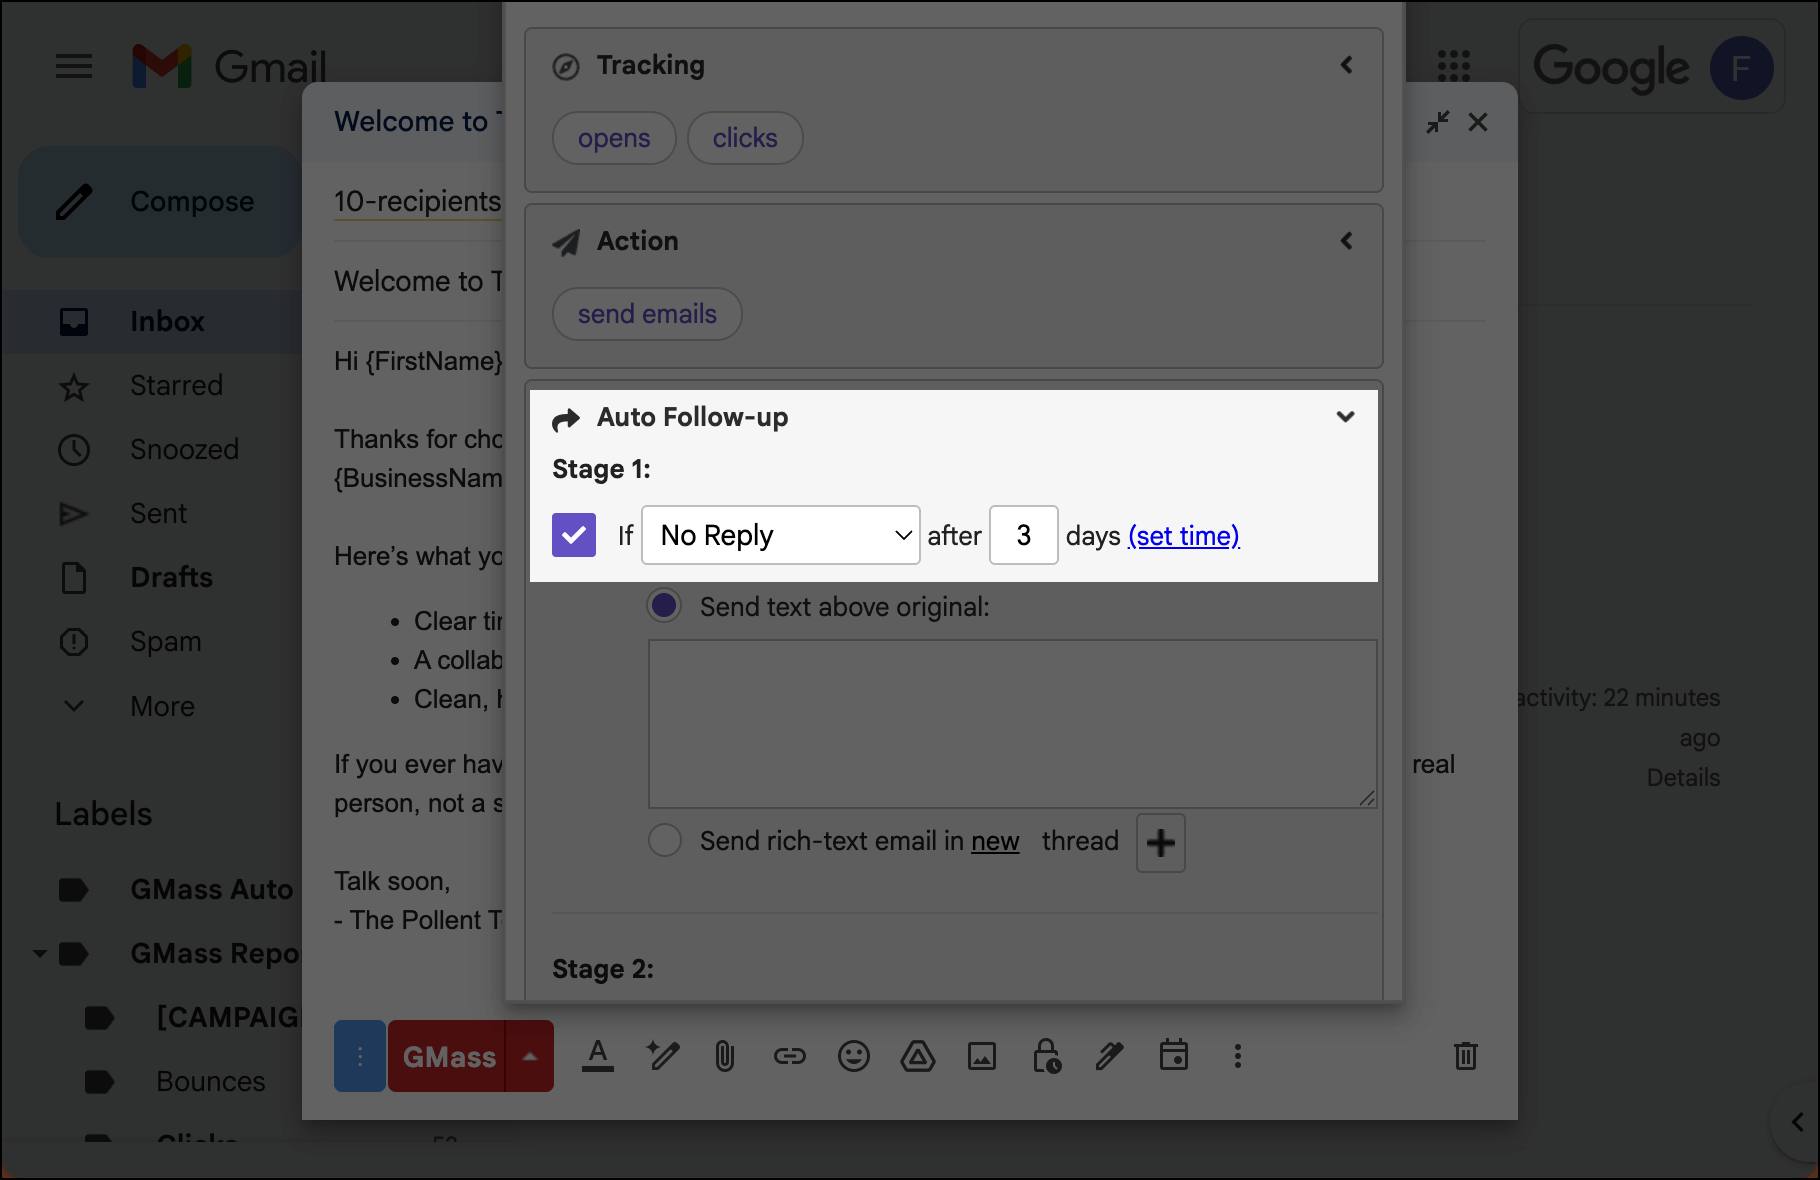
Task: Close the compose window X
Action: (x=1478, y=122)
